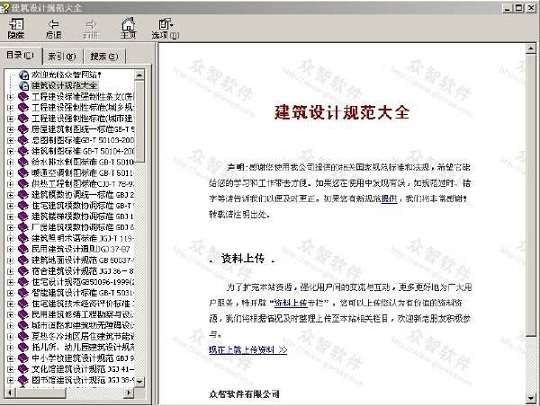The image size is (540, 406).
Task: Open the 现在上传资料 >> upload link
Action: (x=248, y=350)
